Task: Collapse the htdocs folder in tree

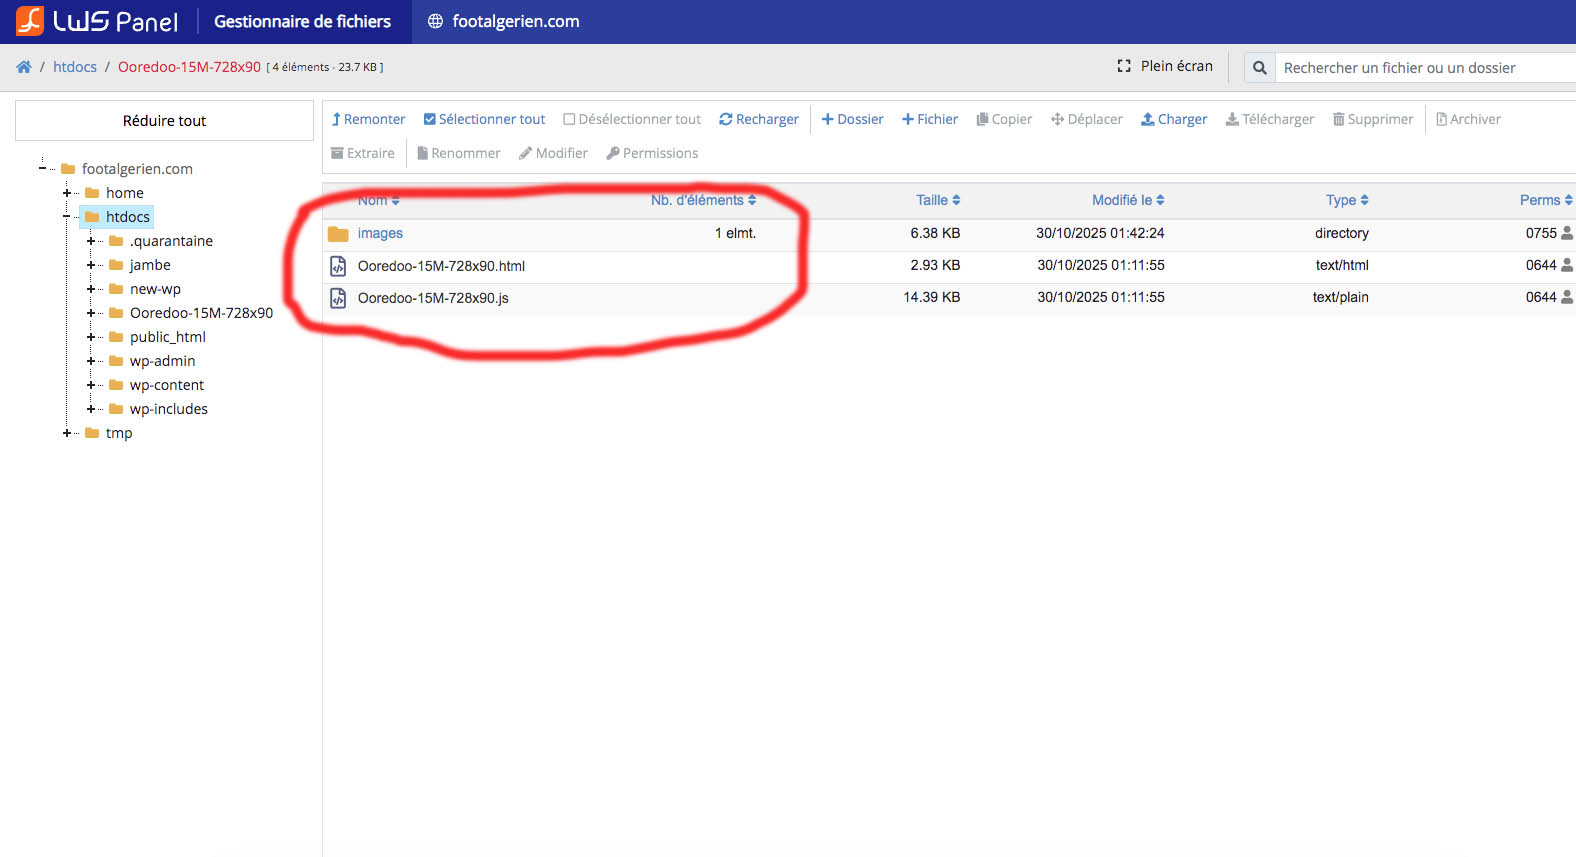Action: pyautogui.click(x=67, y=217)
